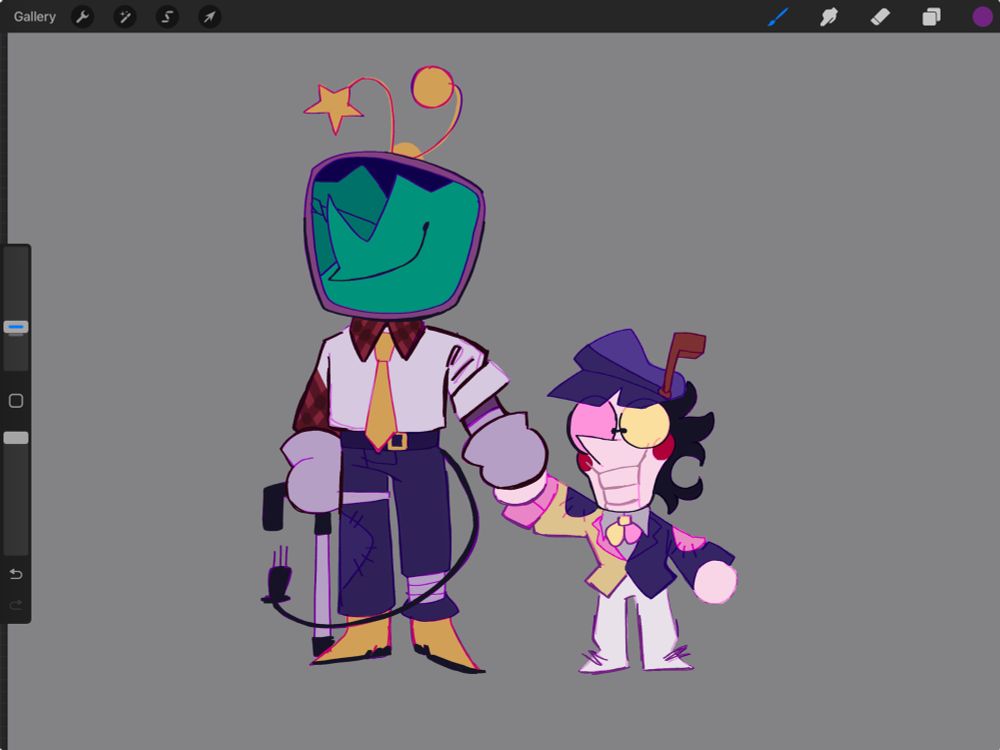
Task: Return to the Gallery
Action: pyautogui.click(x=34, y=17)
